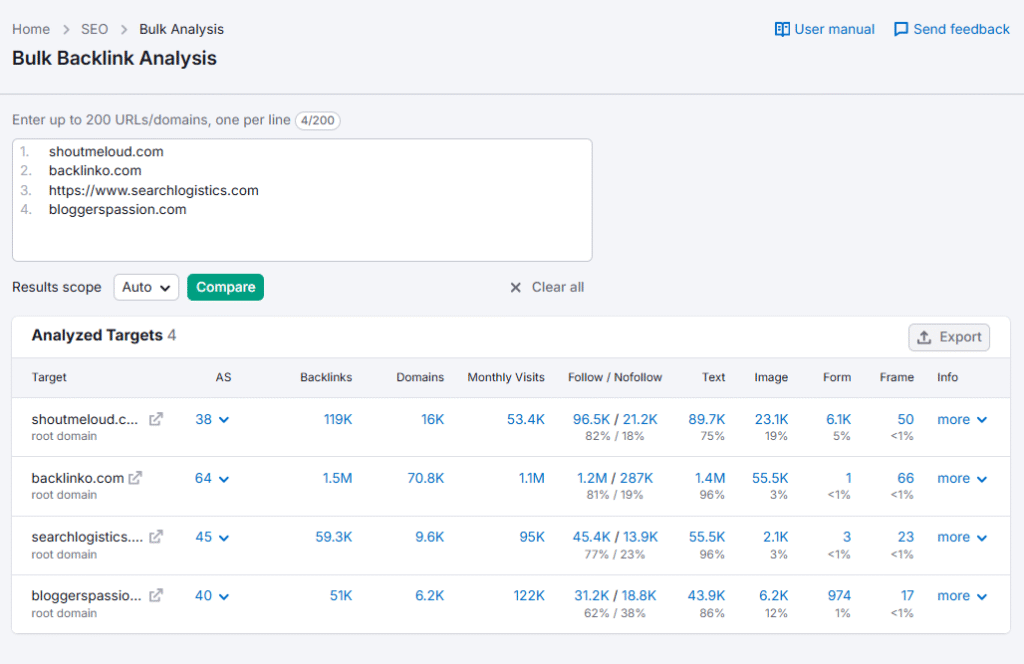The image size is (1024, 664).
Task: Expand the AS dropdown for bloggerspassion.com
Action: coord(212,595)
